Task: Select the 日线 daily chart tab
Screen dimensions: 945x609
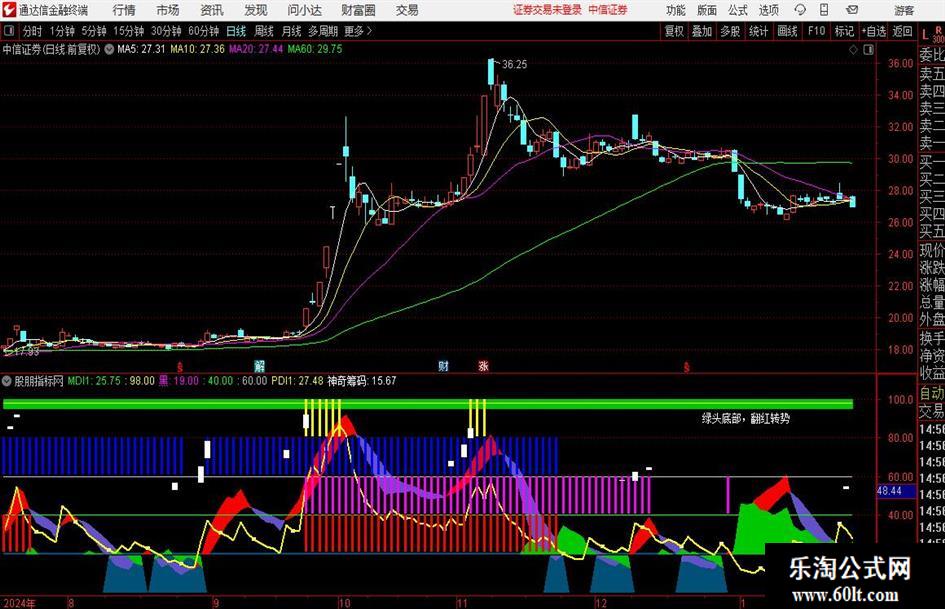Action: pos(236,31)
